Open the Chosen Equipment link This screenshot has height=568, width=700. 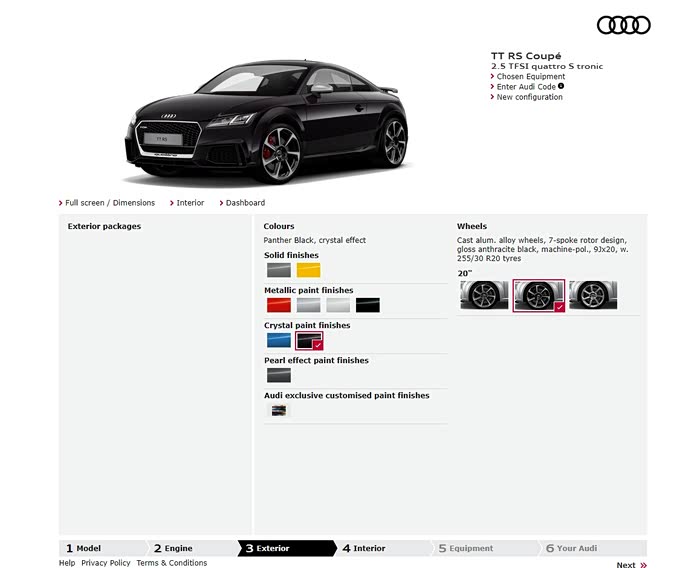click(x=530, y=76)
